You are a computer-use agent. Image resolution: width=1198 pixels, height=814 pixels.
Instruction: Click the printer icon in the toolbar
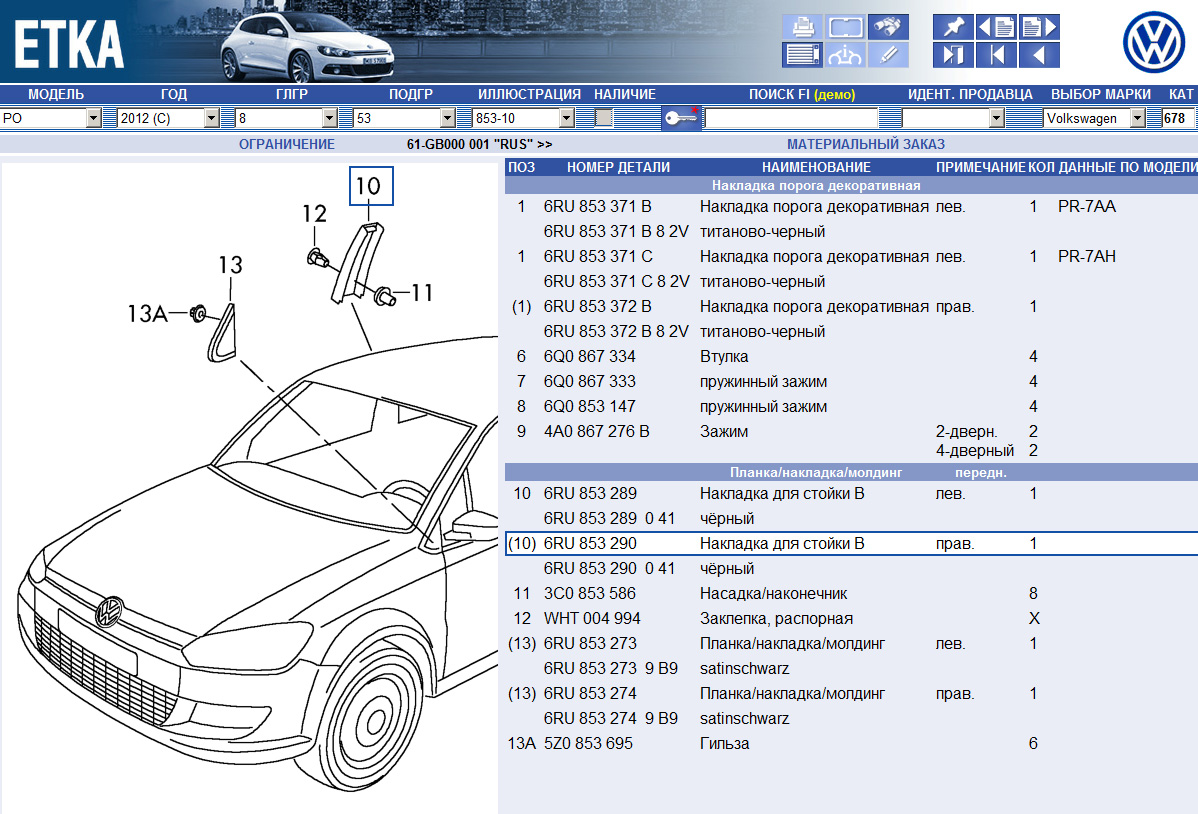[802, 27]
